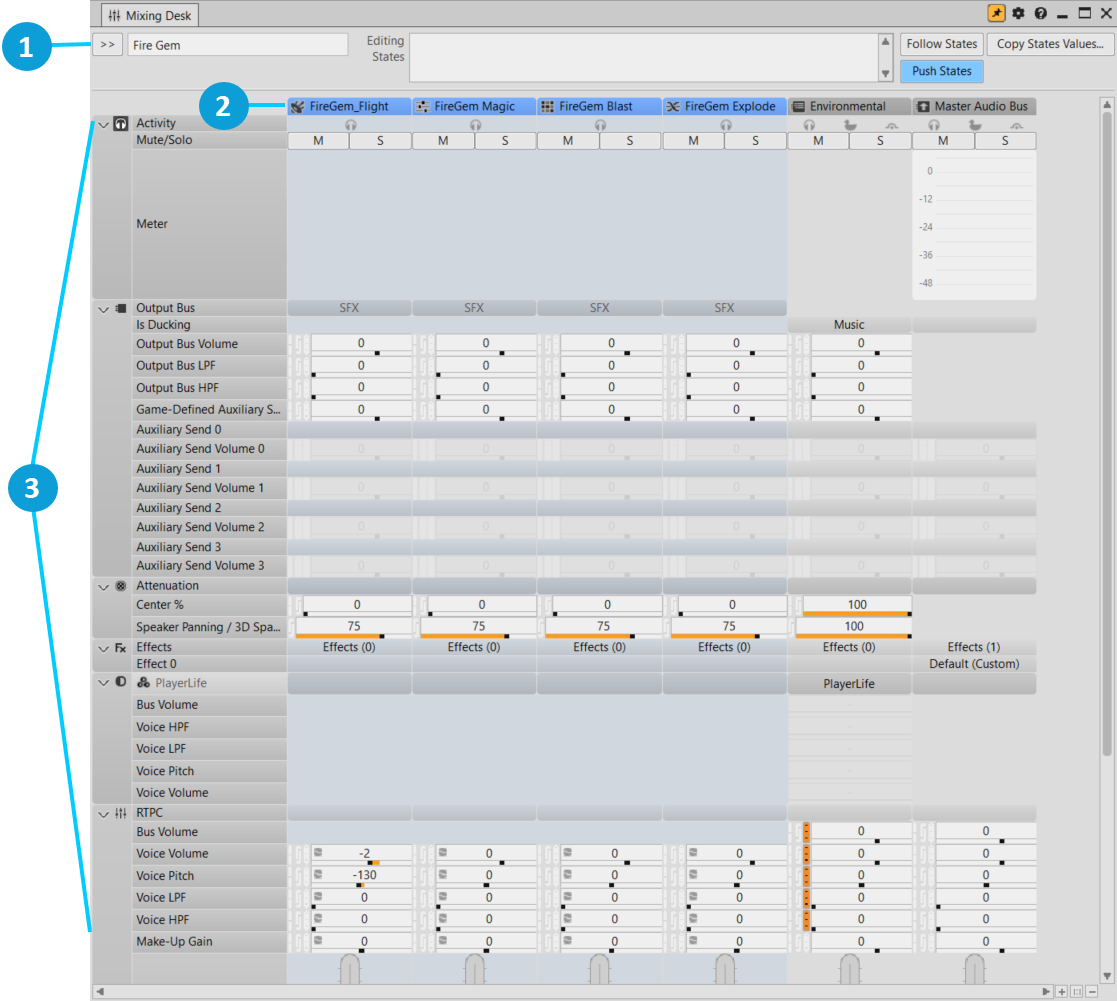Mute the Master Audio Bus strip
Viewport: 1117px width, 1001px height.
[943, 142]
